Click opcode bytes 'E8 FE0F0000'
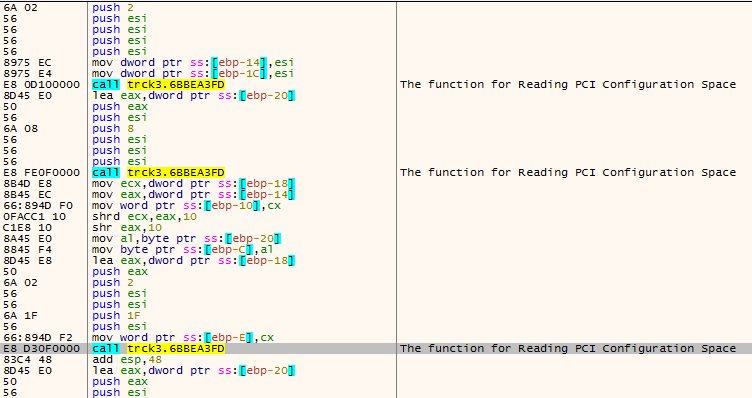 (x=41, y=173)
